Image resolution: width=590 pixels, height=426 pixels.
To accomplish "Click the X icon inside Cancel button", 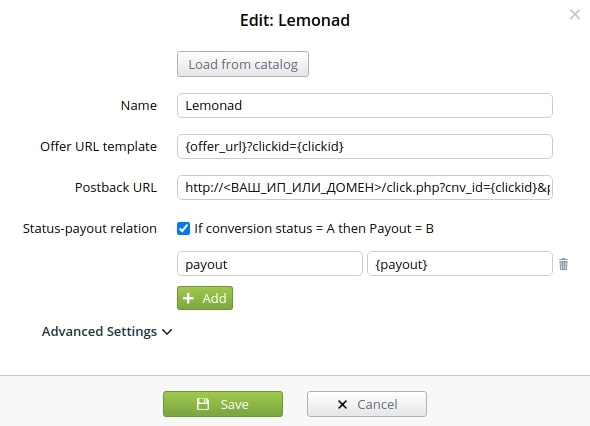I will point(342,405).
